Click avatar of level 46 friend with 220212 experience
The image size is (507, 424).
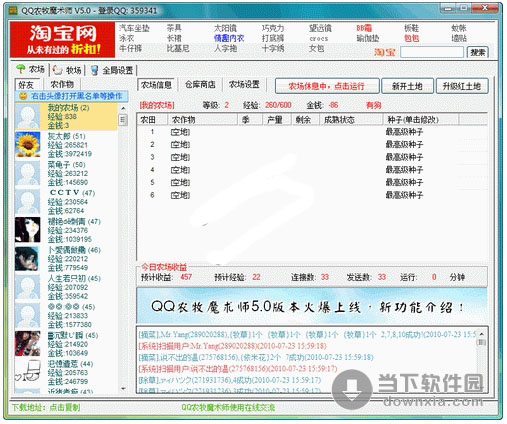click(28, 259)
